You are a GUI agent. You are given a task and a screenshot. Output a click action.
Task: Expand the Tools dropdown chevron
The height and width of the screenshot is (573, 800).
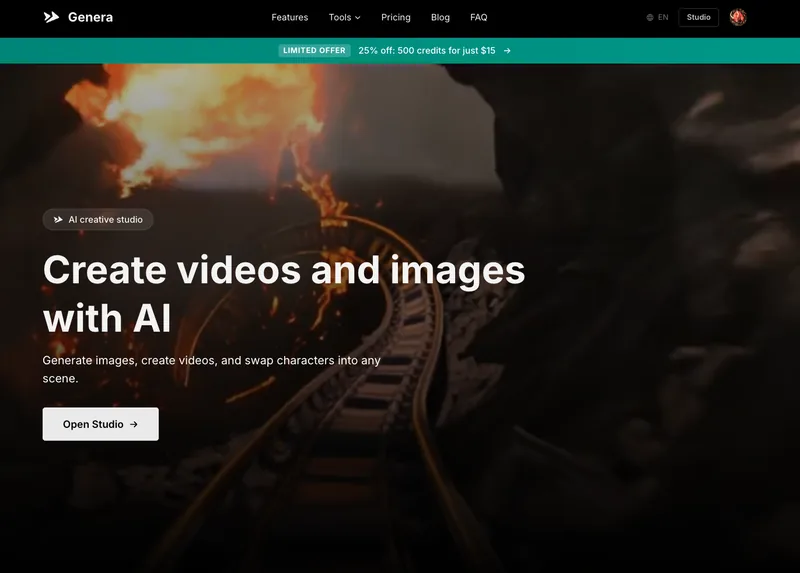(x=358, y=18)
